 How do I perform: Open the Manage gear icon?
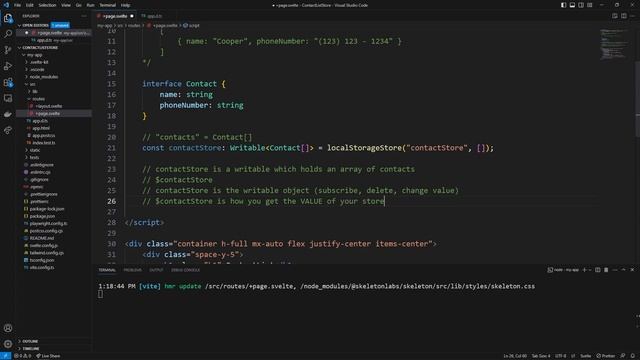click(x=8, y=344)
